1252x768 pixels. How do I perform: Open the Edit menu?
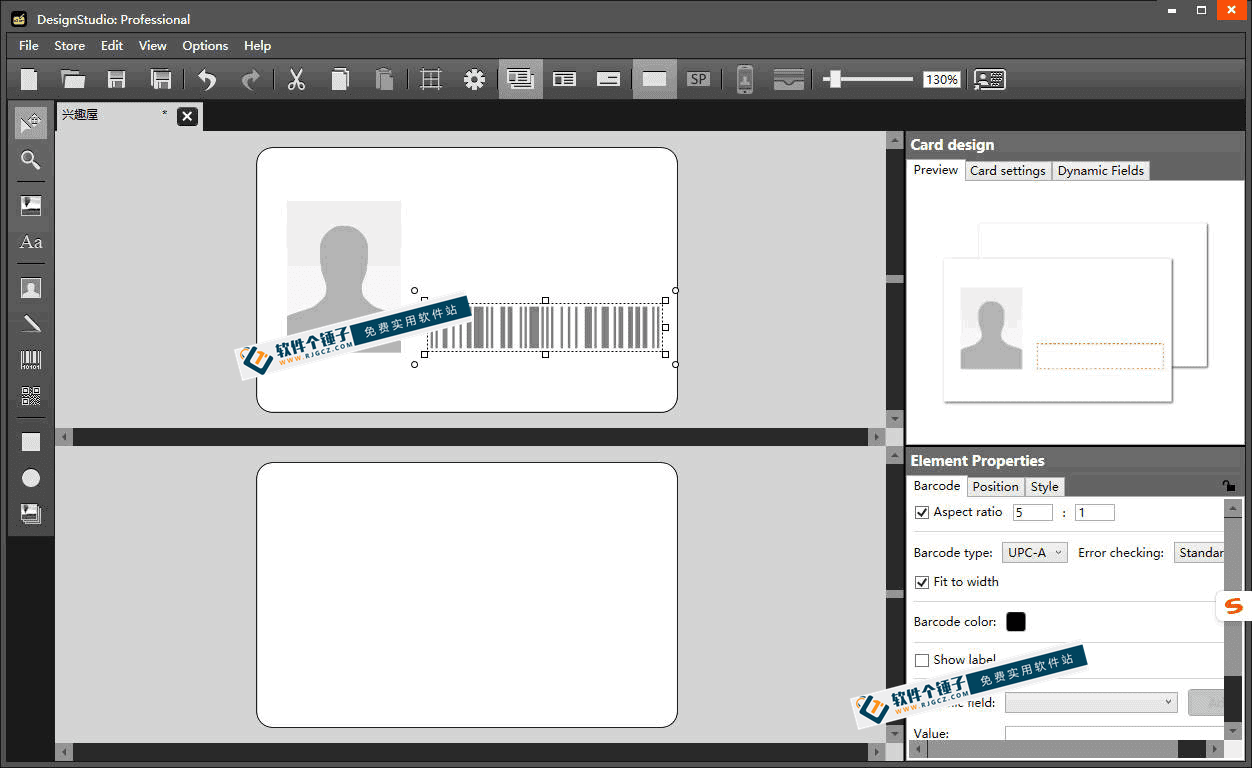coord(112,45)
